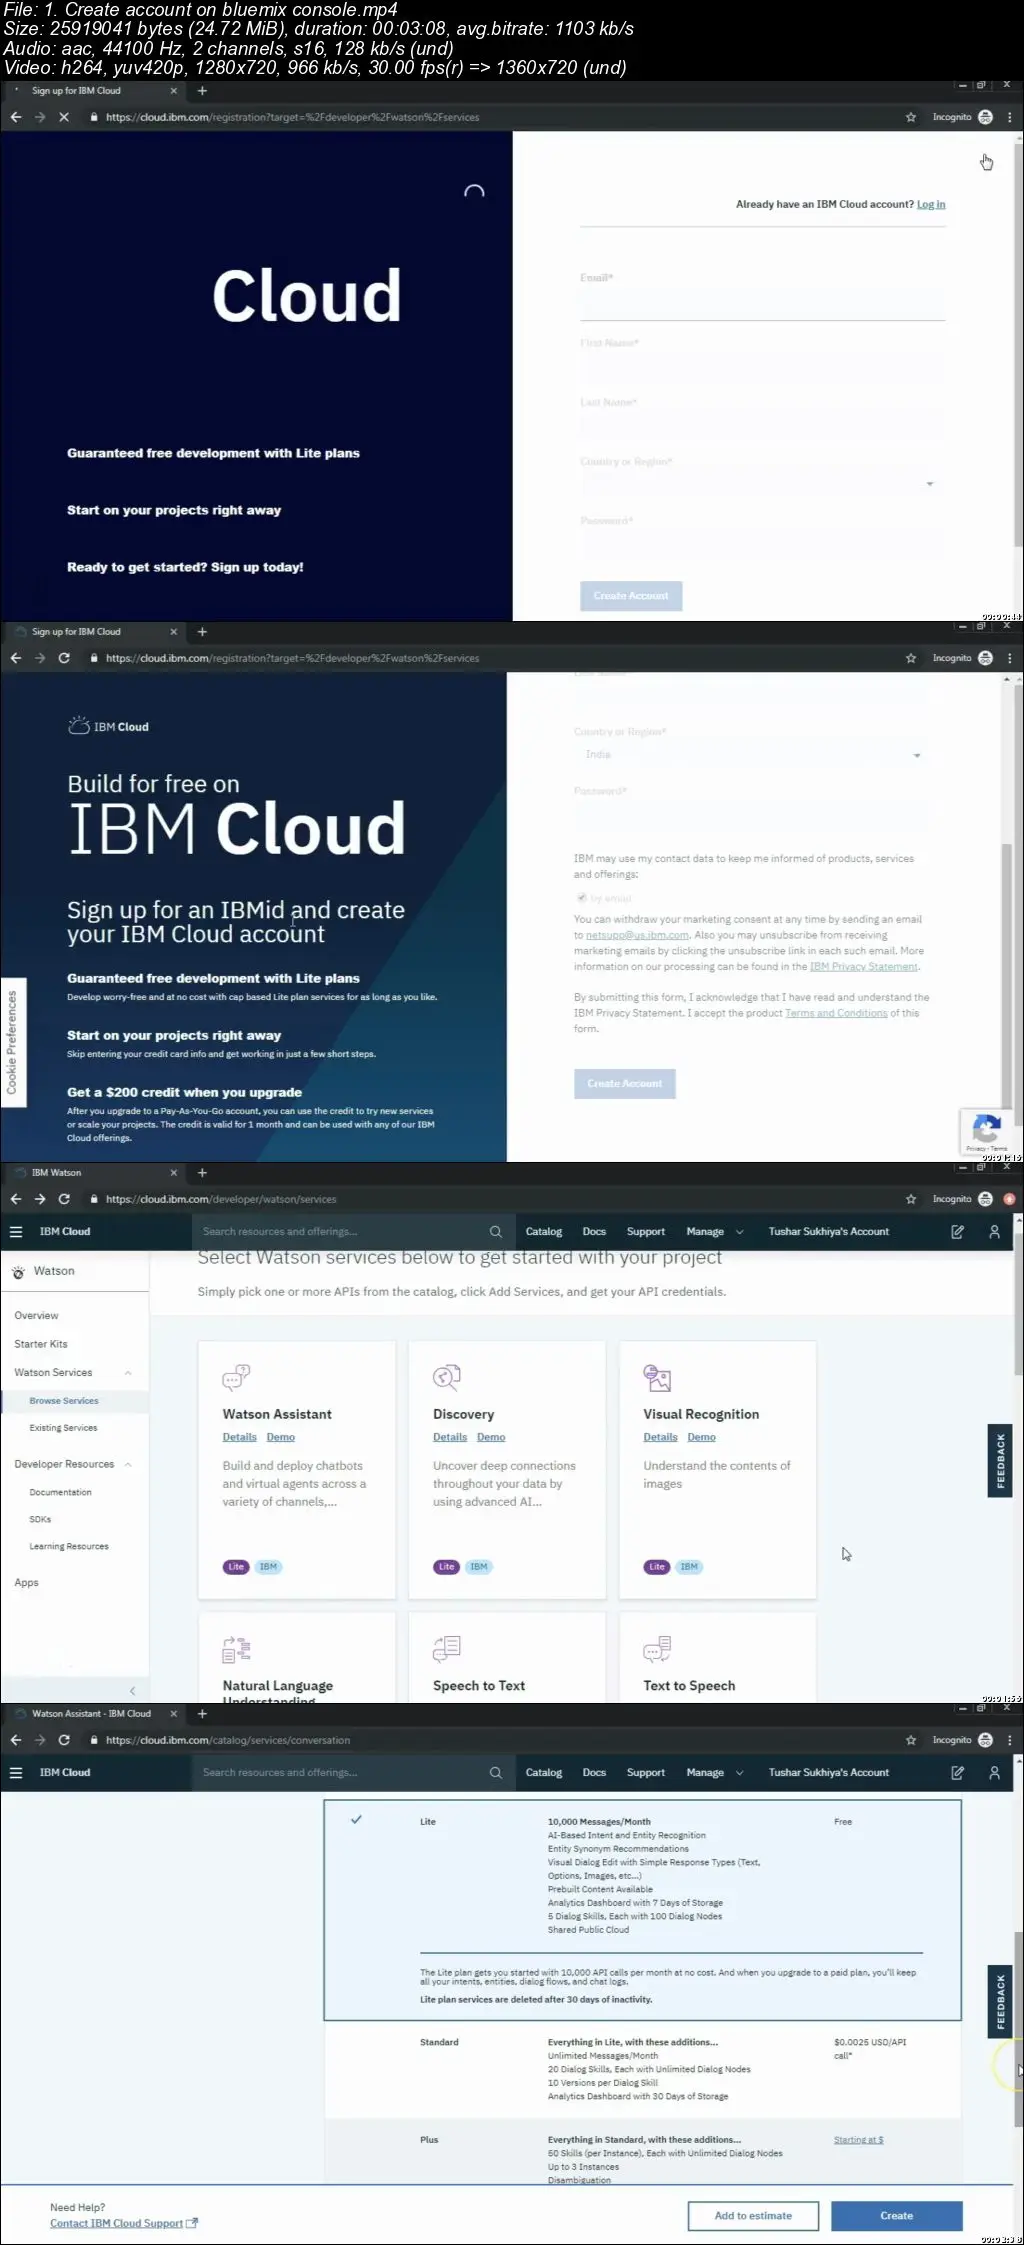The image size is (1024, 2245).
Task: Collapse the Watson sidebar with the chevron
Action: pyautogui.click(x=132, y=1690)
